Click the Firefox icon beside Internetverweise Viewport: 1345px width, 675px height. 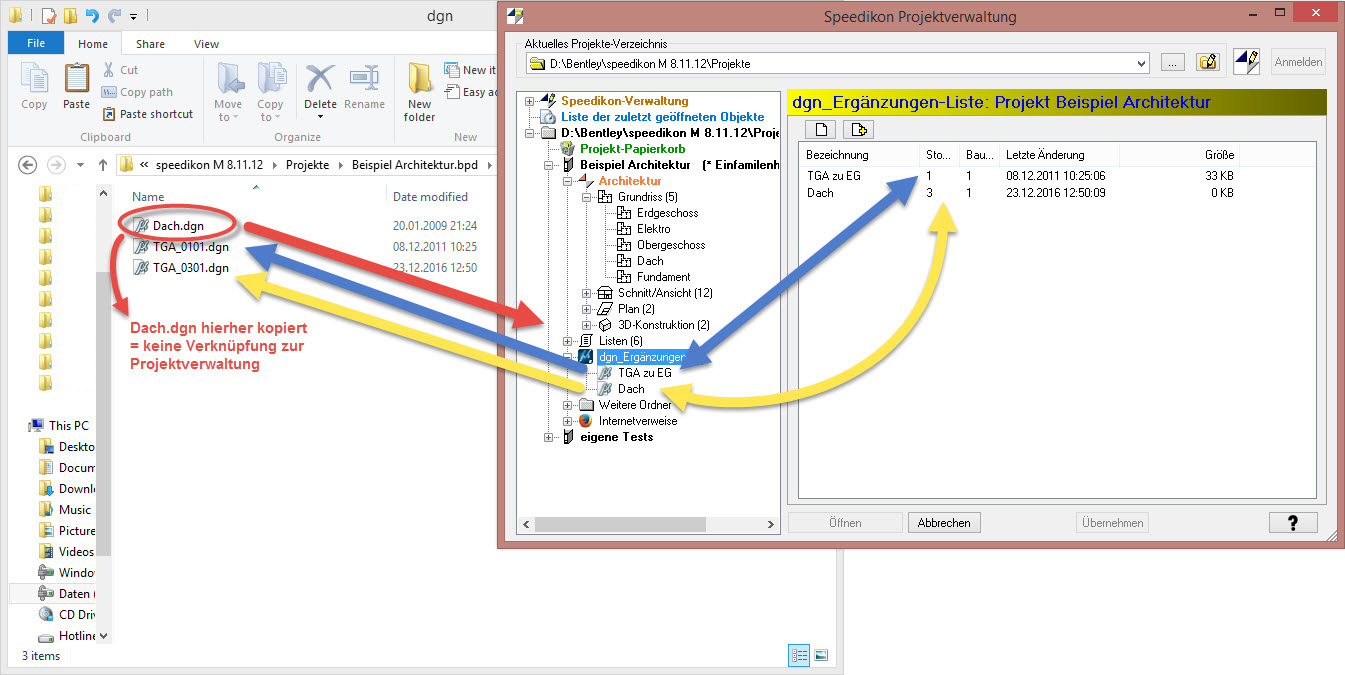(585, 421)
